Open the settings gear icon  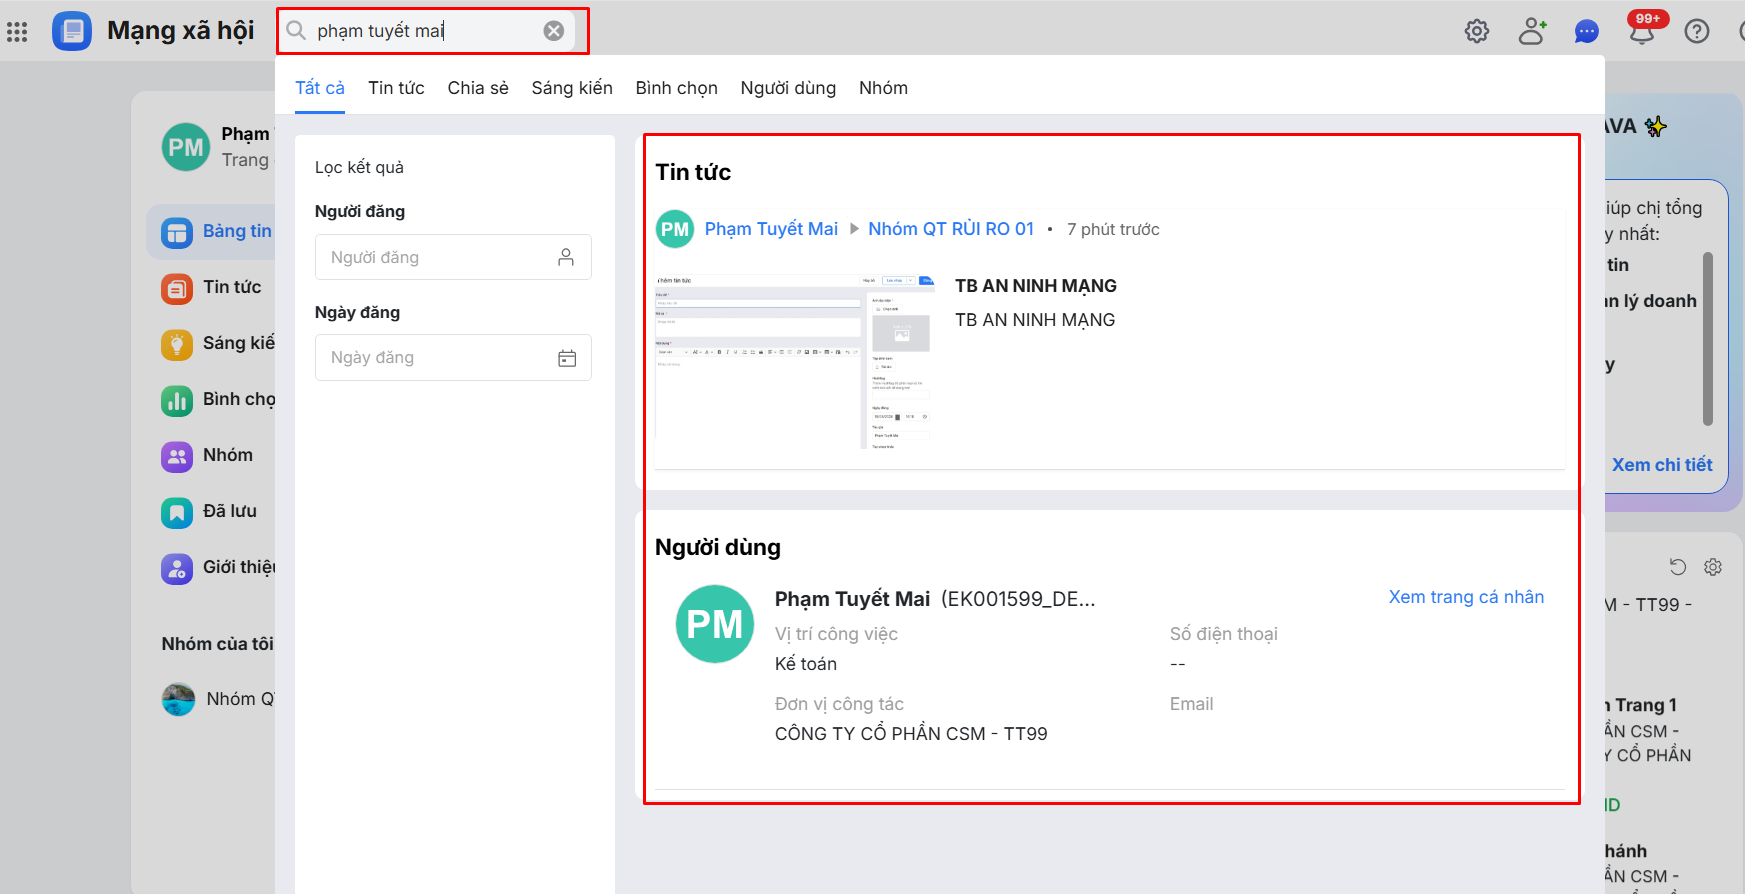(1476, 32)
